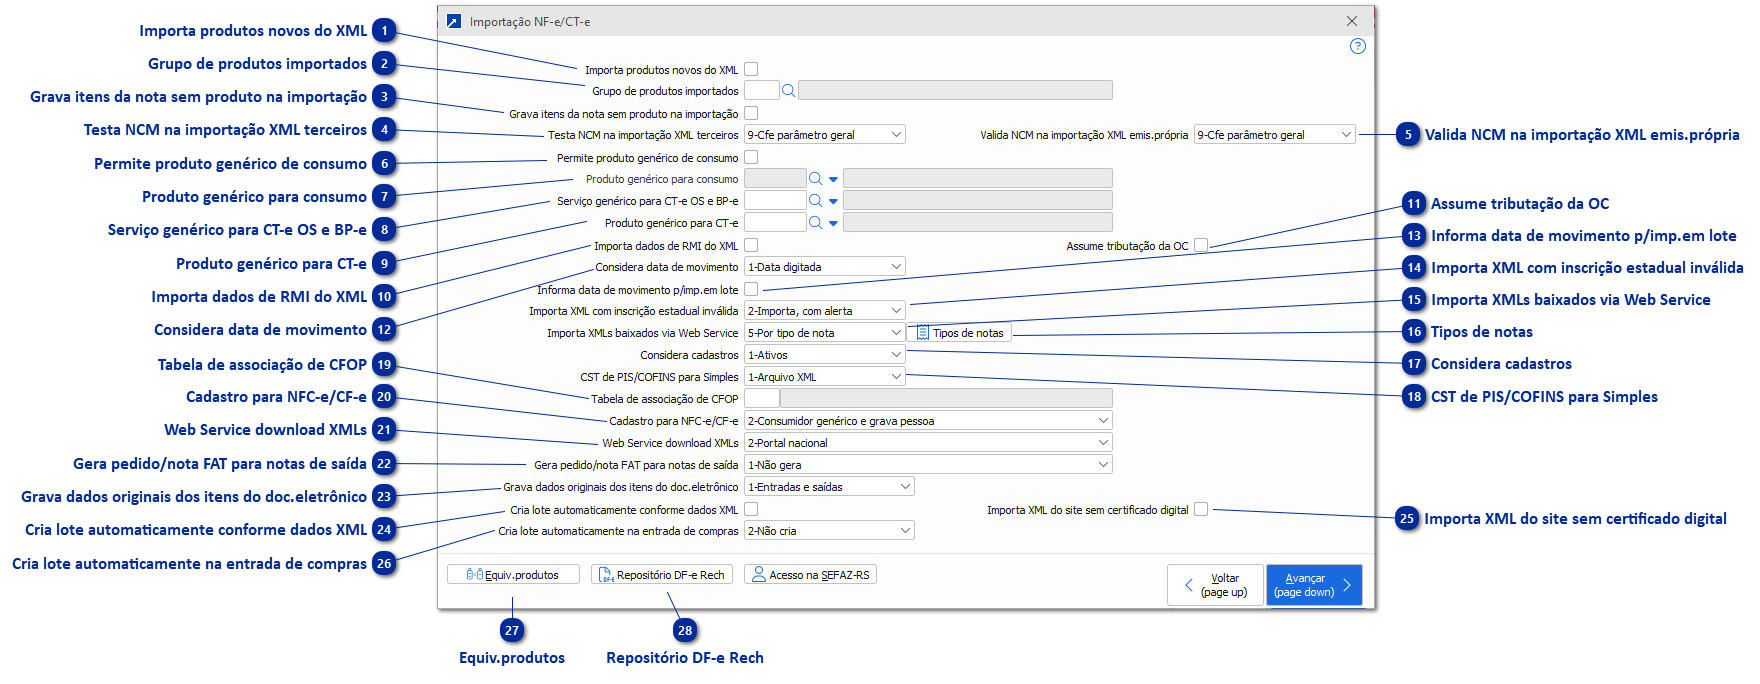
Task: Click arrow beside Produto genérico para consumo search
Action: [833, 180]
